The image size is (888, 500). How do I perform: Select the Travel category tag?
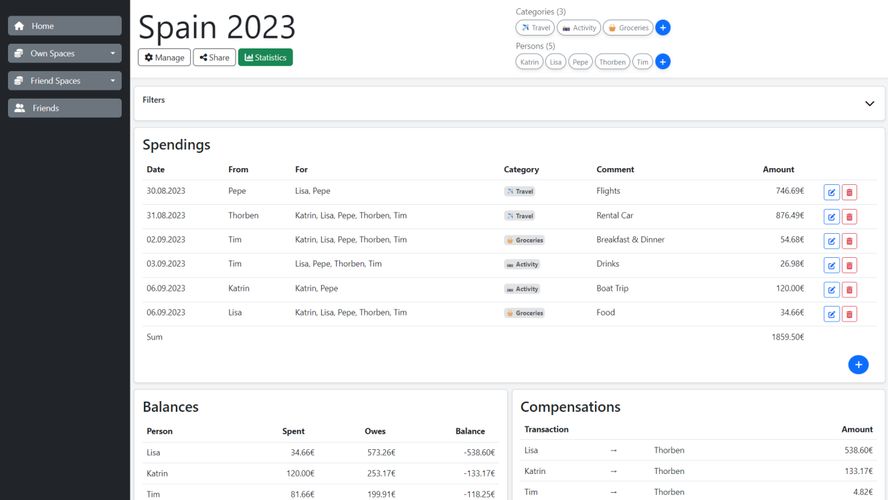pos(535,28)
